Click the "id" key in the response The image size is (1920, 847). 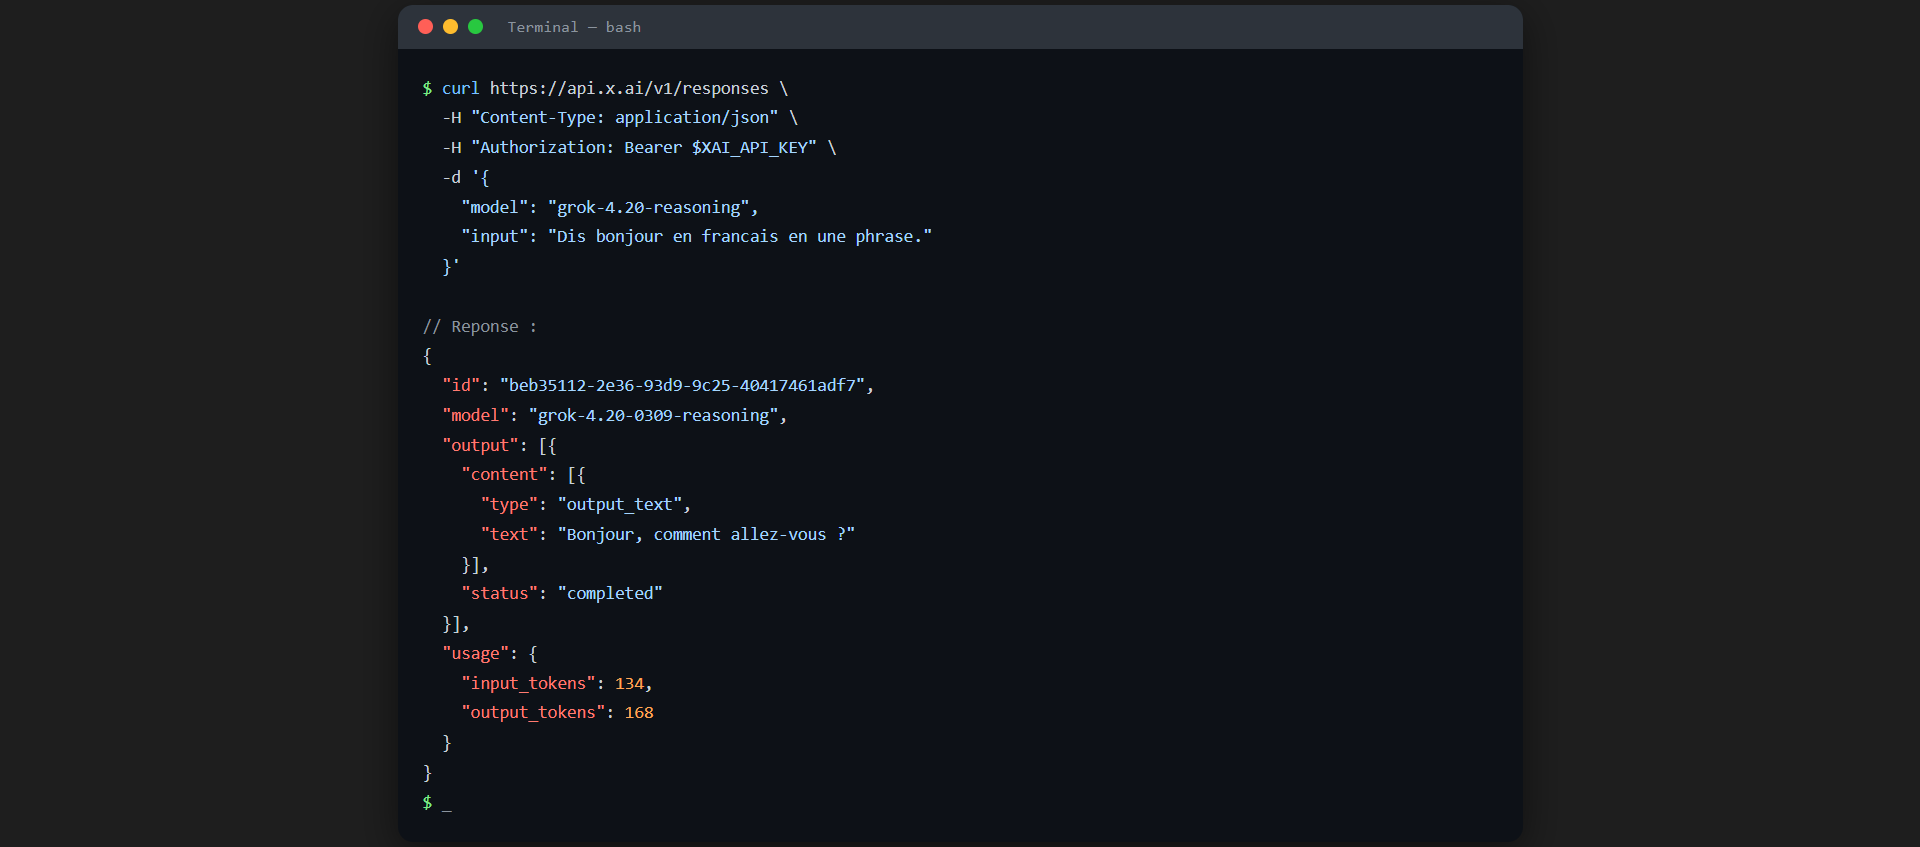(461, 385)
